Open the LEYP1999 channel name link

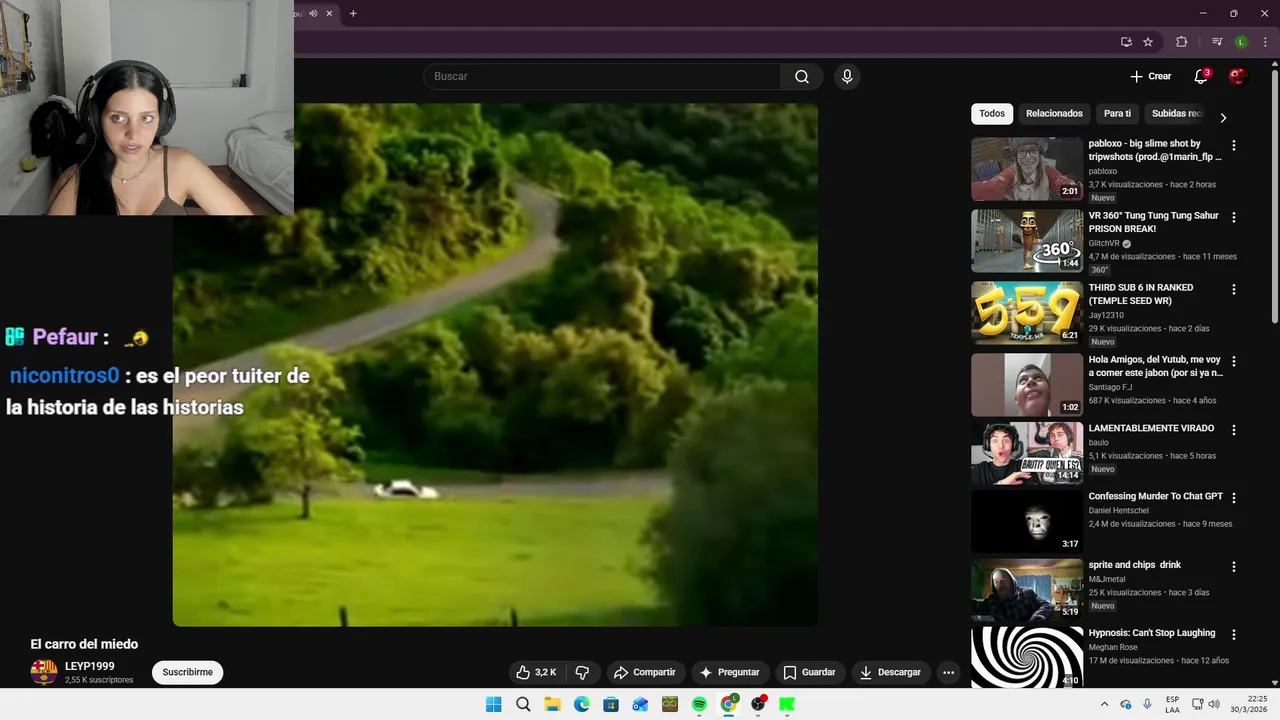90,666
